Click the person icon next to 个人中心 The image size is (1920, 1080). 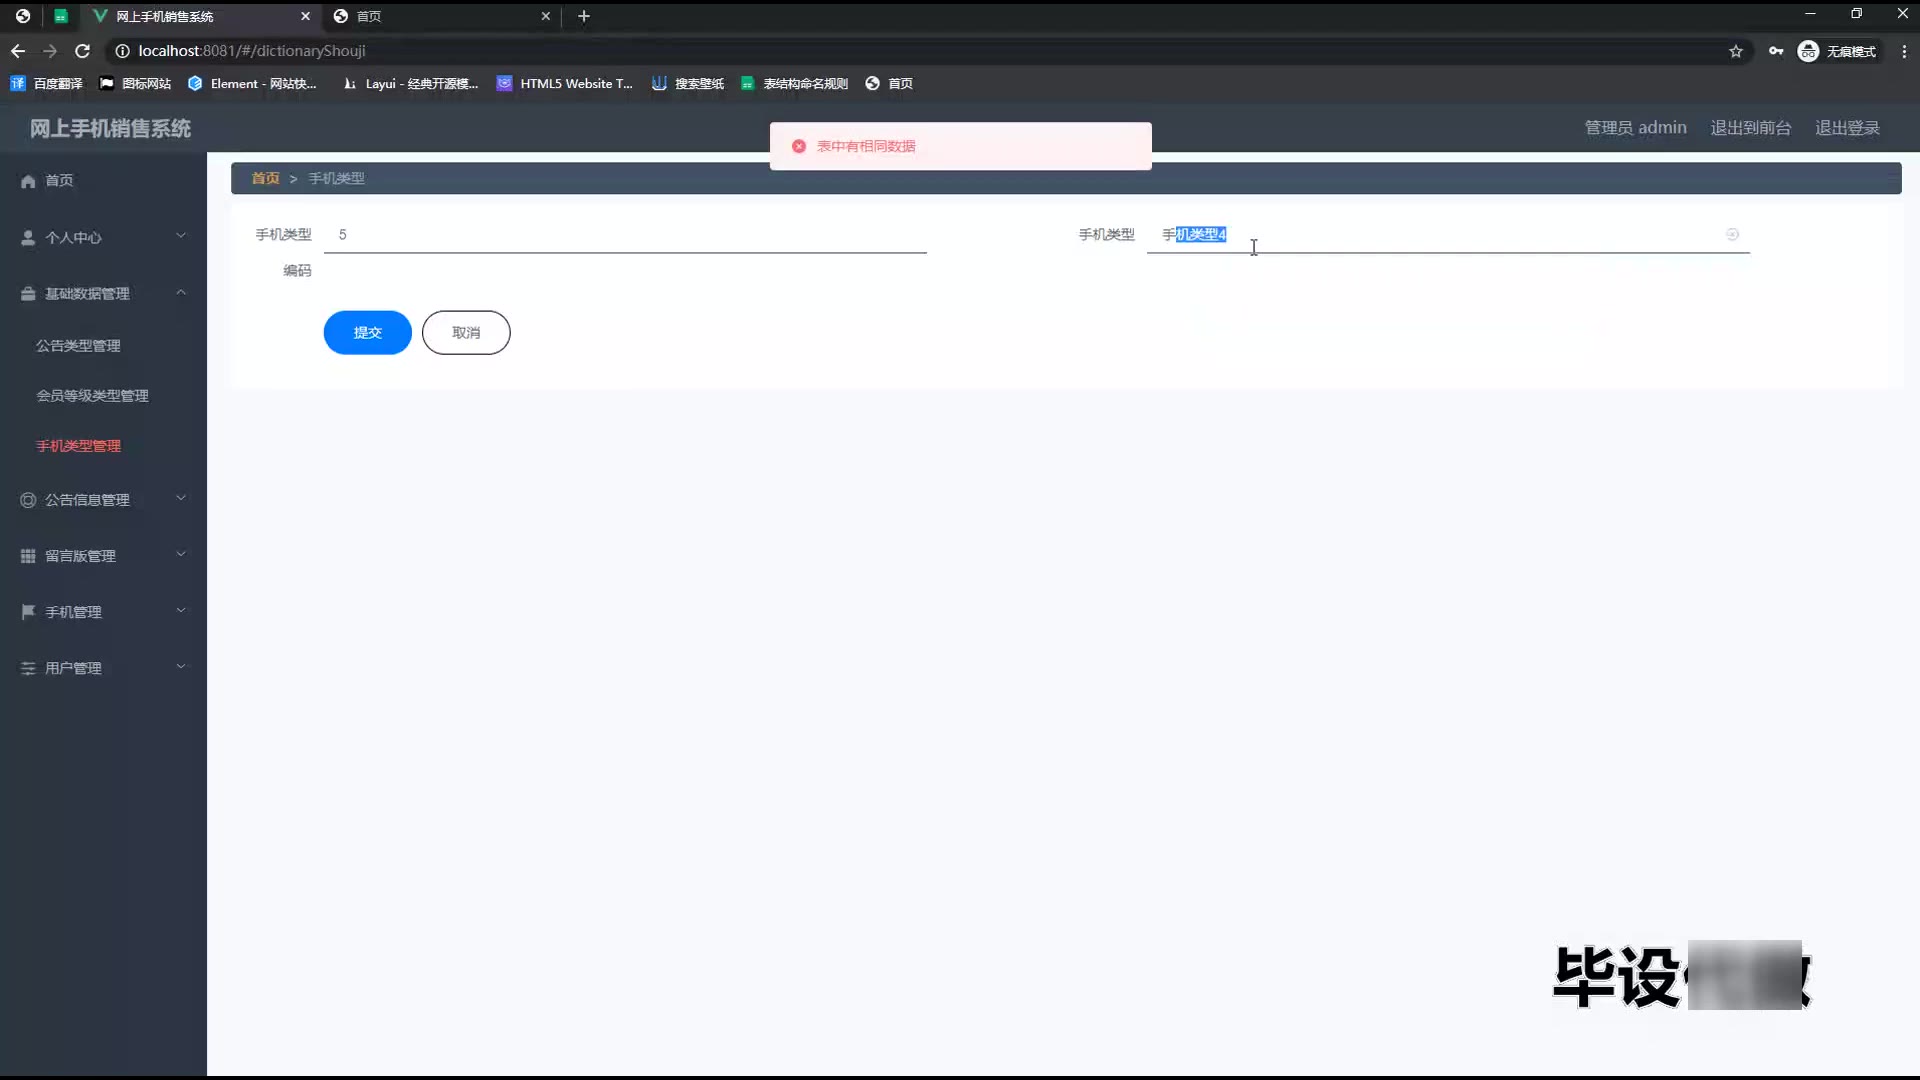tap(28, 238)
